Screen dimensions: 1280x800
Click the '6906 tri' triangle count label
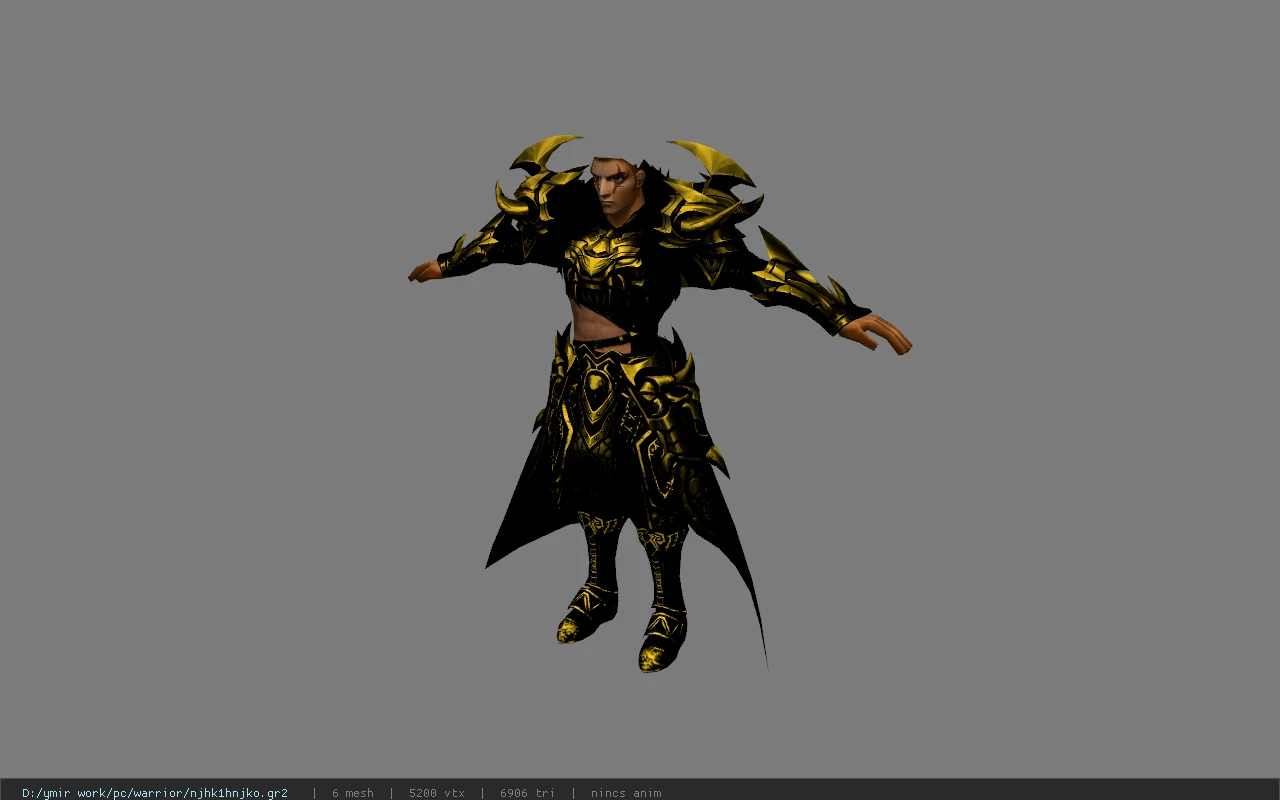coord(527,793)
